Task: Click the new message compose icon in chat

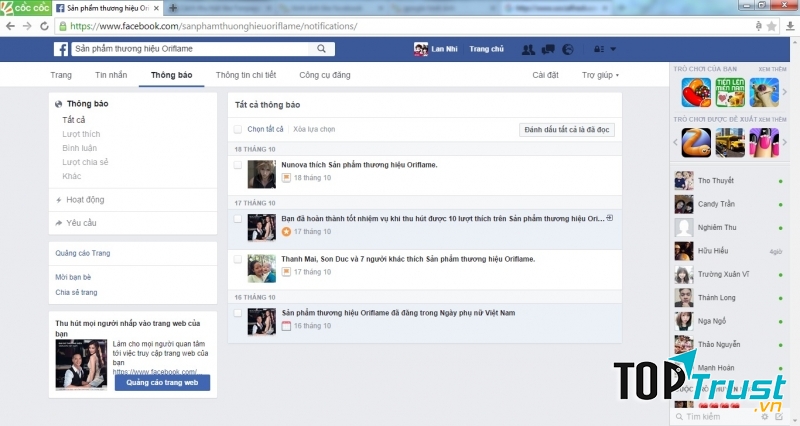Action: click(779, 417)
